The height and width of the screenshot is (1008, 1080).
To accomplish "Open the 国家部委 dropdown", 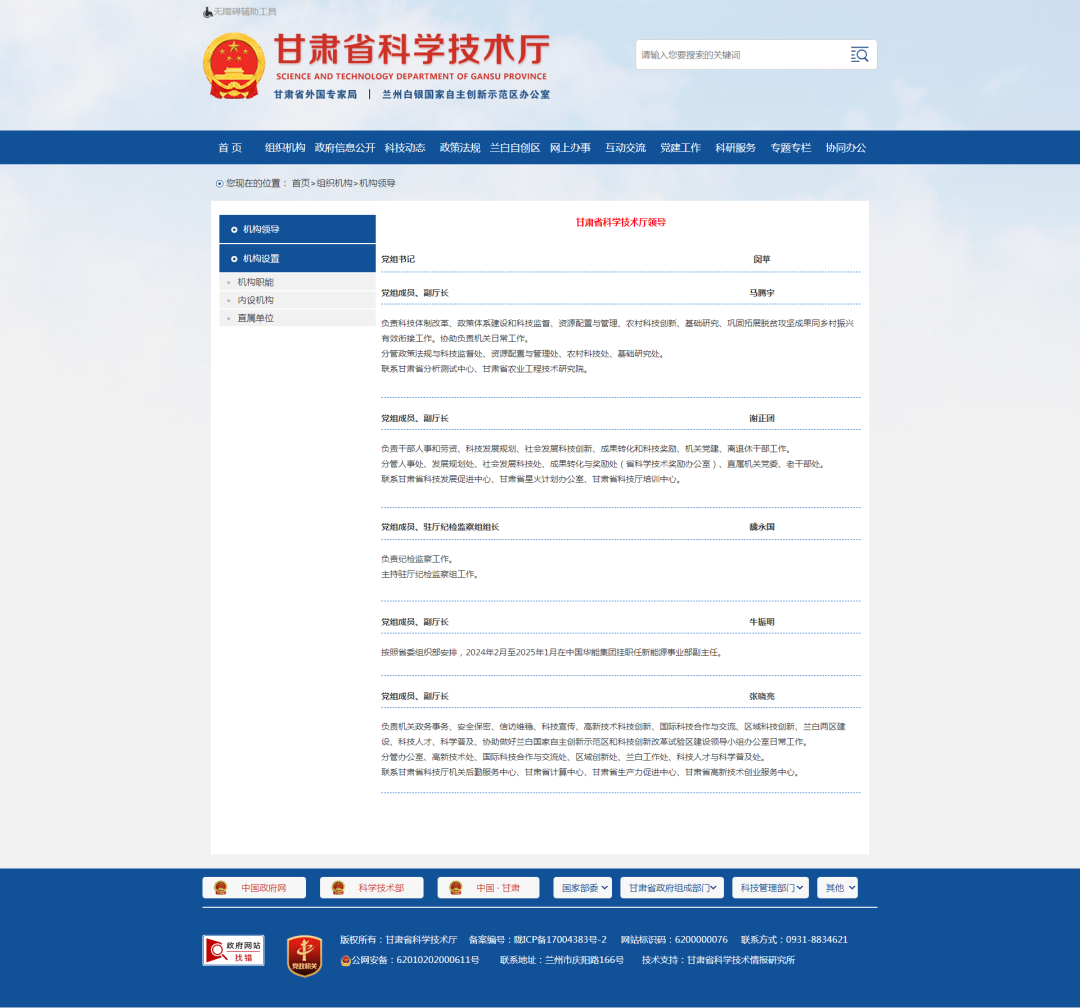I will click(582, 888).
